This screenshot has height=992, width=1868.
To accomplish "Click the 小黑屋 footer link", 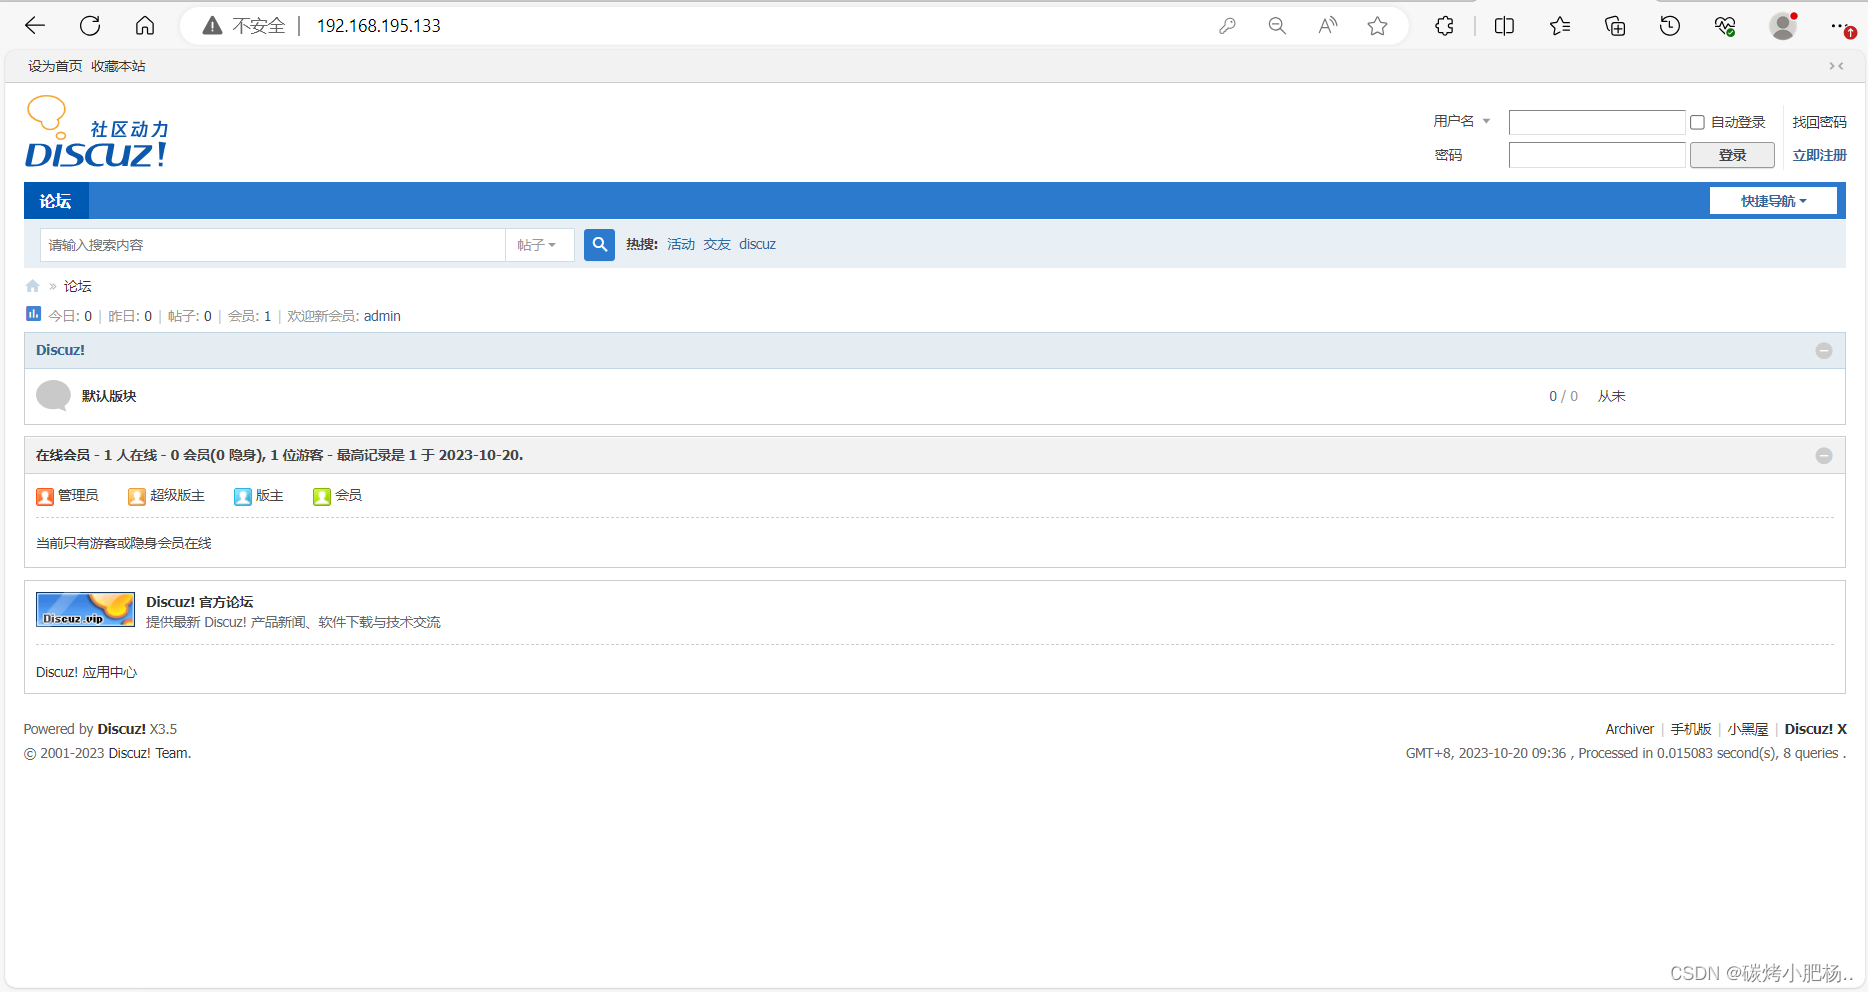I will click(1748, 729).
